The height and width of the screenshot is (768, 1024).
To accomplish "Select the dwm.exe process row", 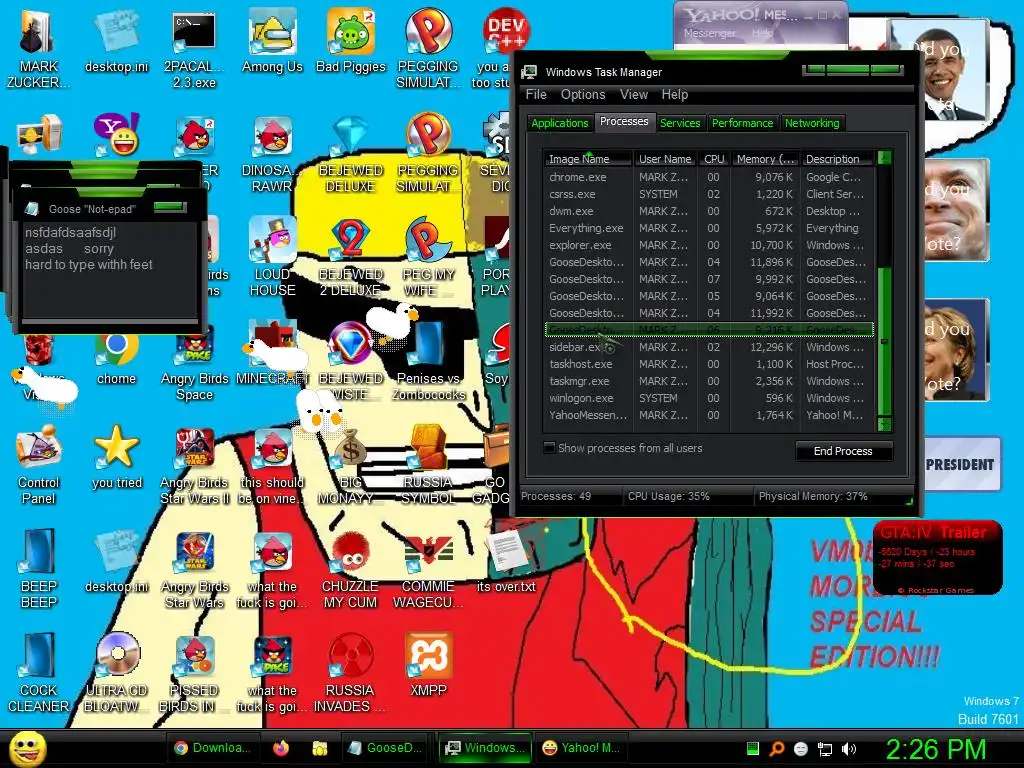I will pyautogui.click(x=709, y=211).
